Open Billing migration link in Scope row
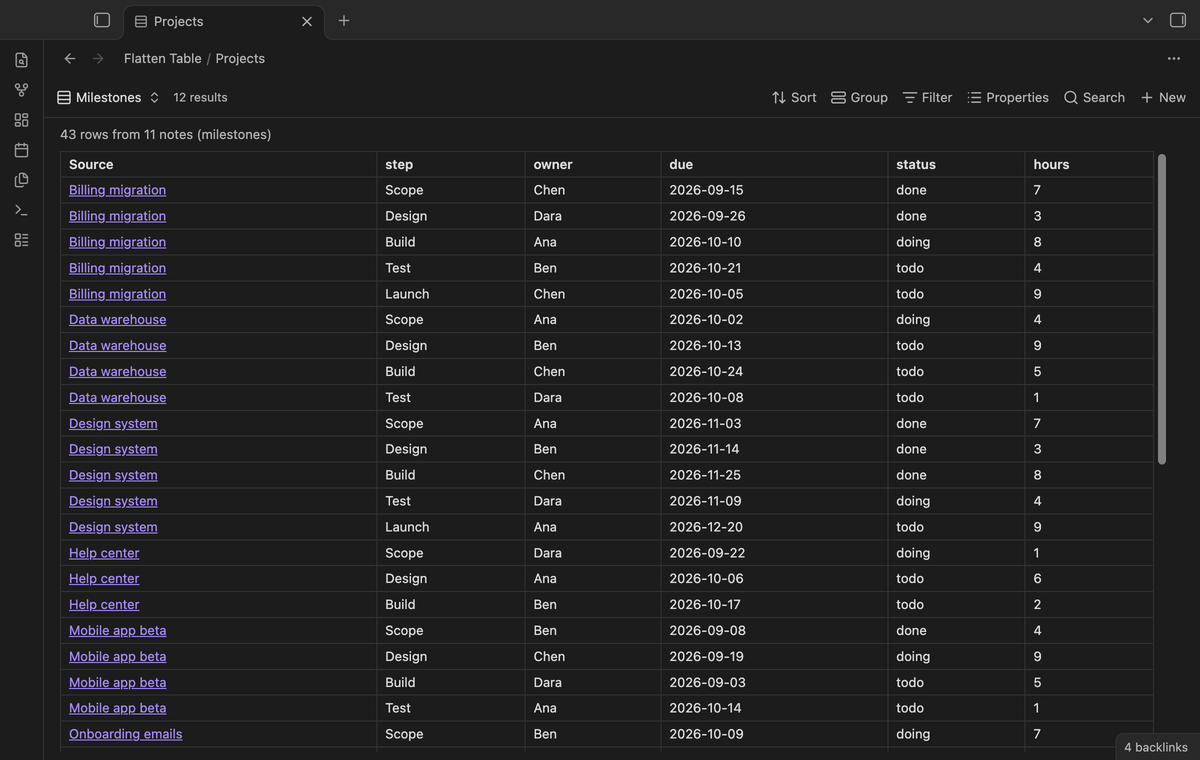1200x760 pixels. tap(117, 190)
